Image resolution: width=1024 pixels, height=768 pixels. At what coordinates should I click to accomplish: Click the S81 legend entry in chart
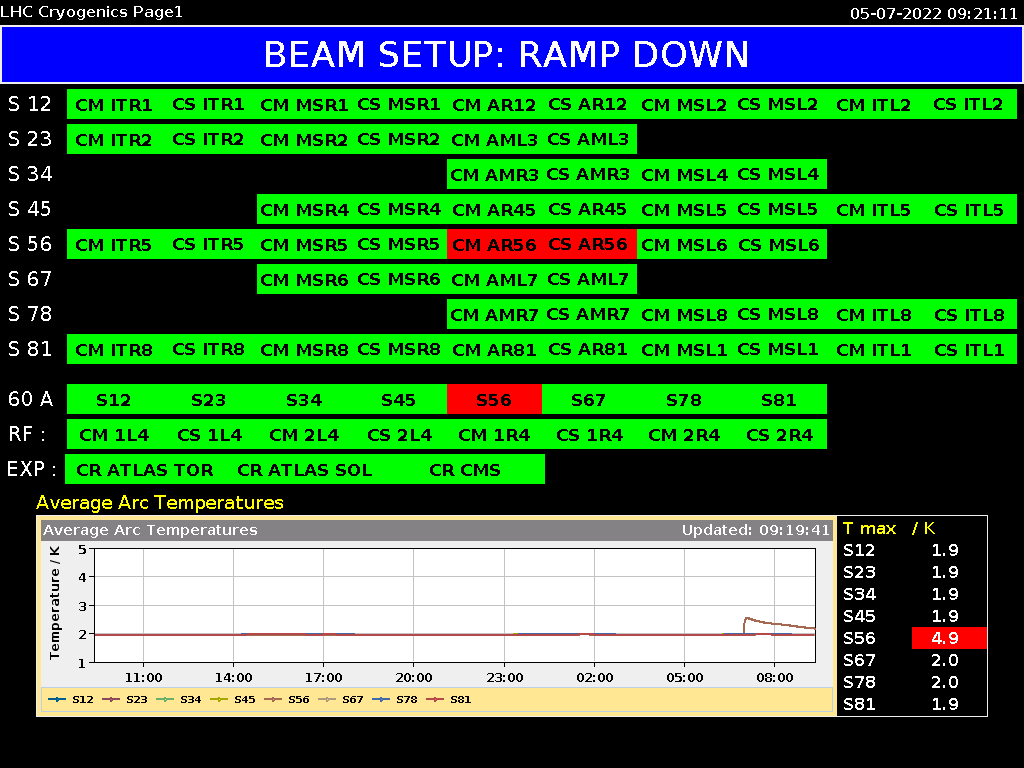448,699
